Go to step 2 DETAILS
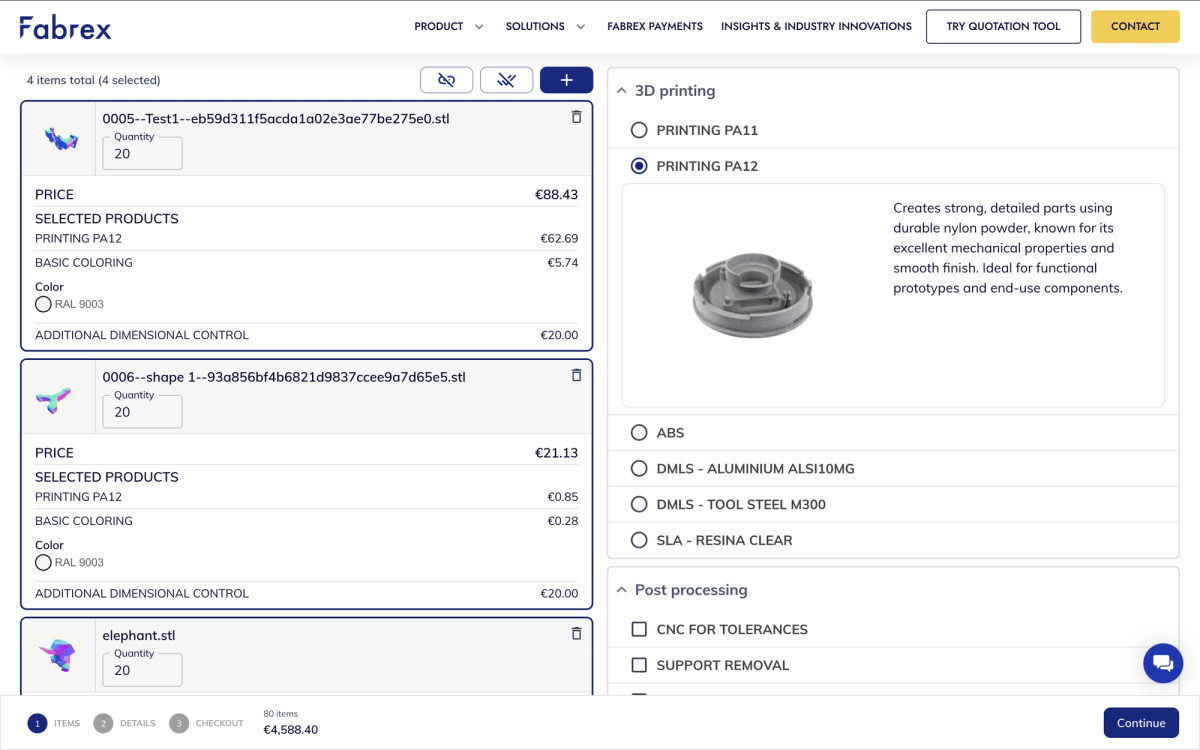 coord(125,723)
